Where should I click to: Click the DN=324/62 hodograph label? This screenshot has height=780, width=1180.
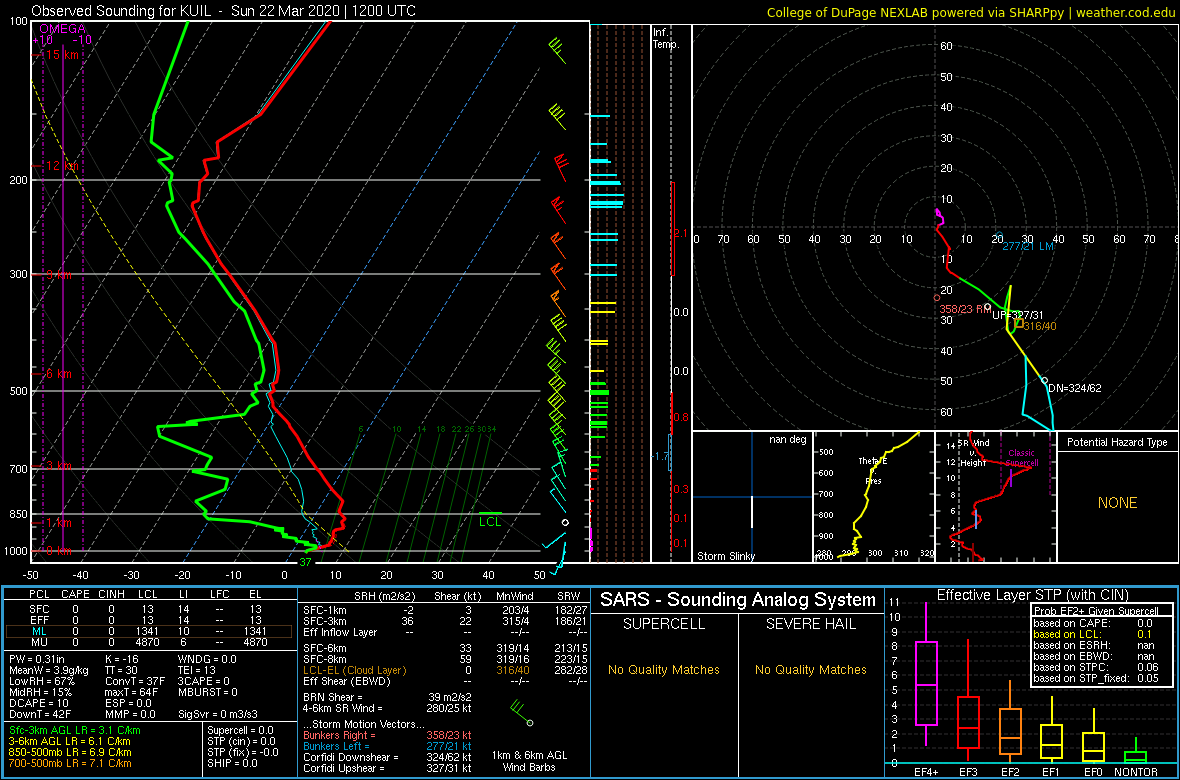(x=1074, y=388)
